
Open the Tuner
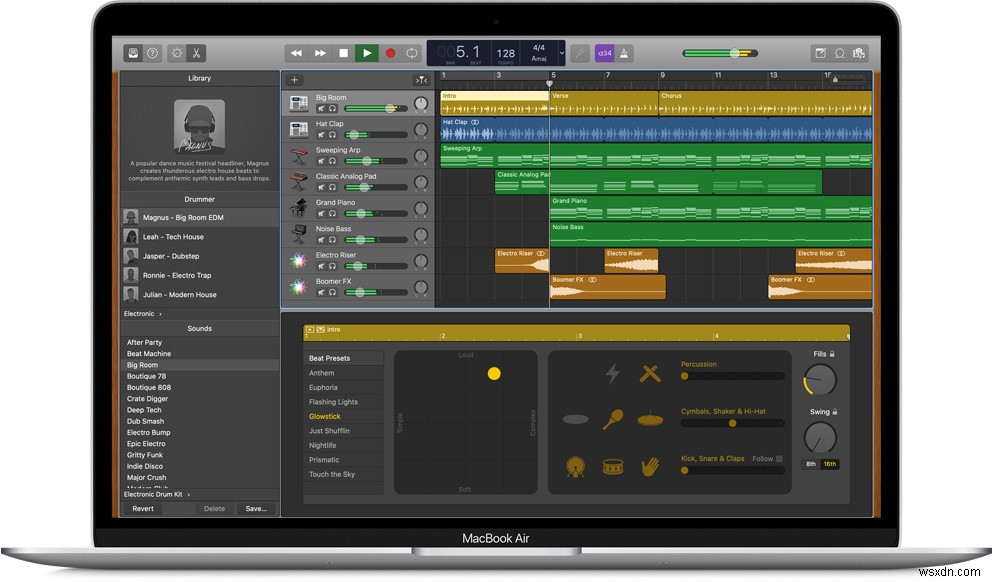(x=578, y=52)
